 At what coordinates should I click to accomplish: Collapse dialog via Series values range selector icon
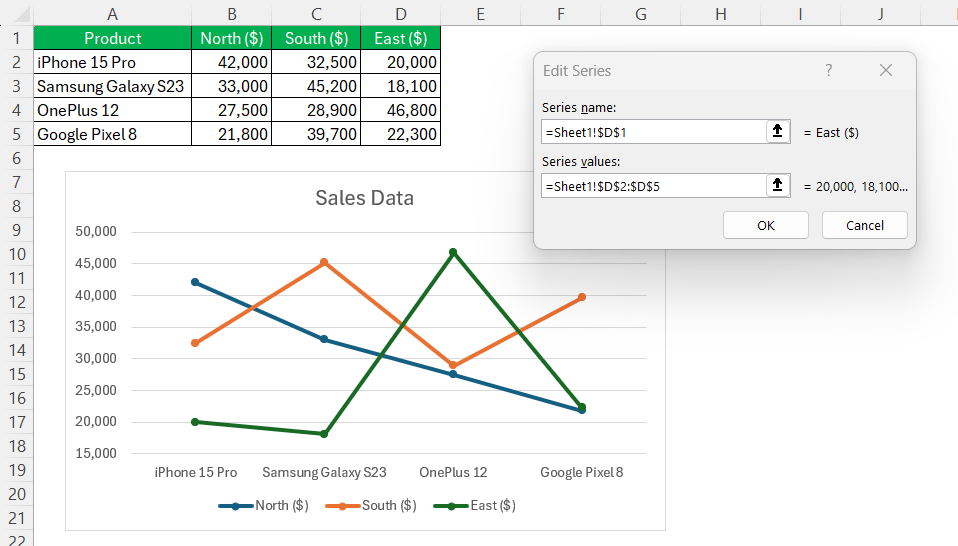(777, 185)
